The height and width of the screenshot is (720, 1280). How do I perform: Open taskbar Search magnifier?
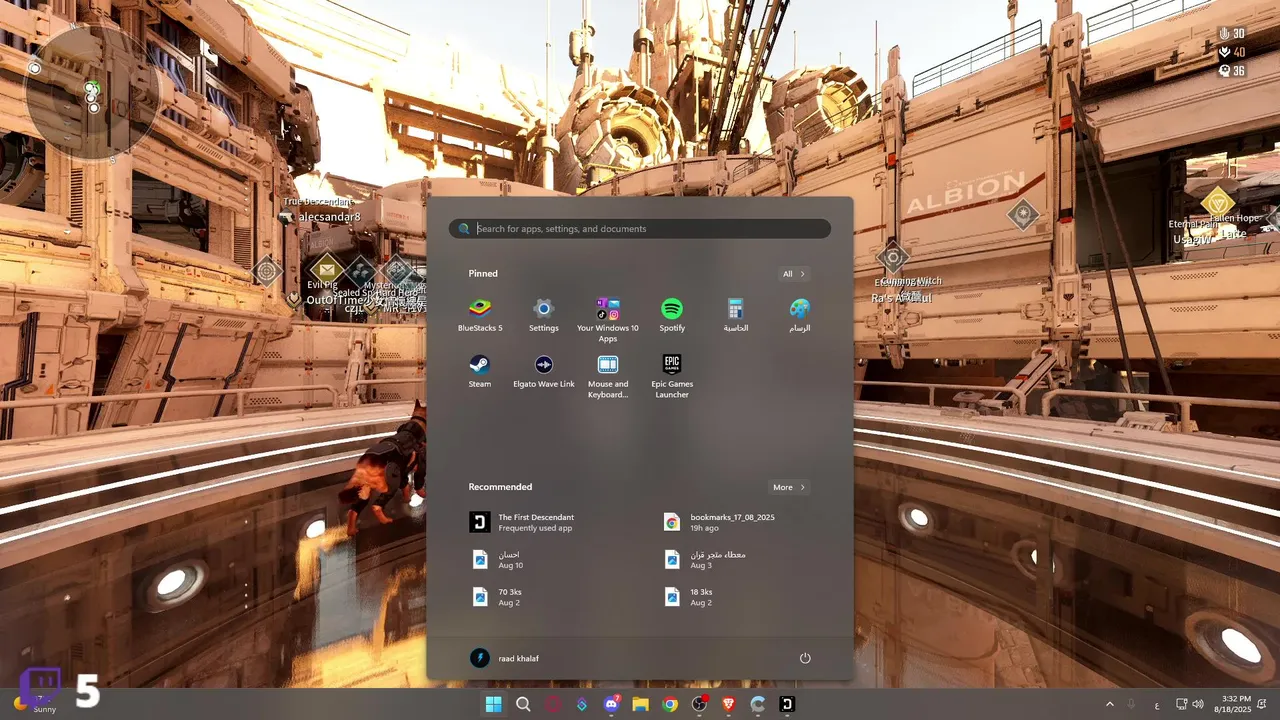(523, 704)
